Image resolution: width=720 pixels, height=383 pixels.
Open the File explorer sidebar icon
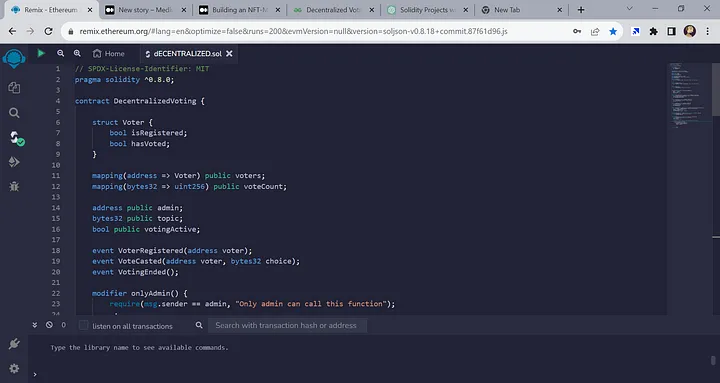click(x=14, y=88)
